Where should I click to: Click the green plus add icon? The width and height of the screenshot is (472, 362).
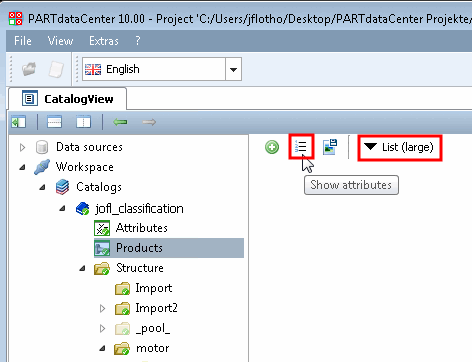[272, 147]
